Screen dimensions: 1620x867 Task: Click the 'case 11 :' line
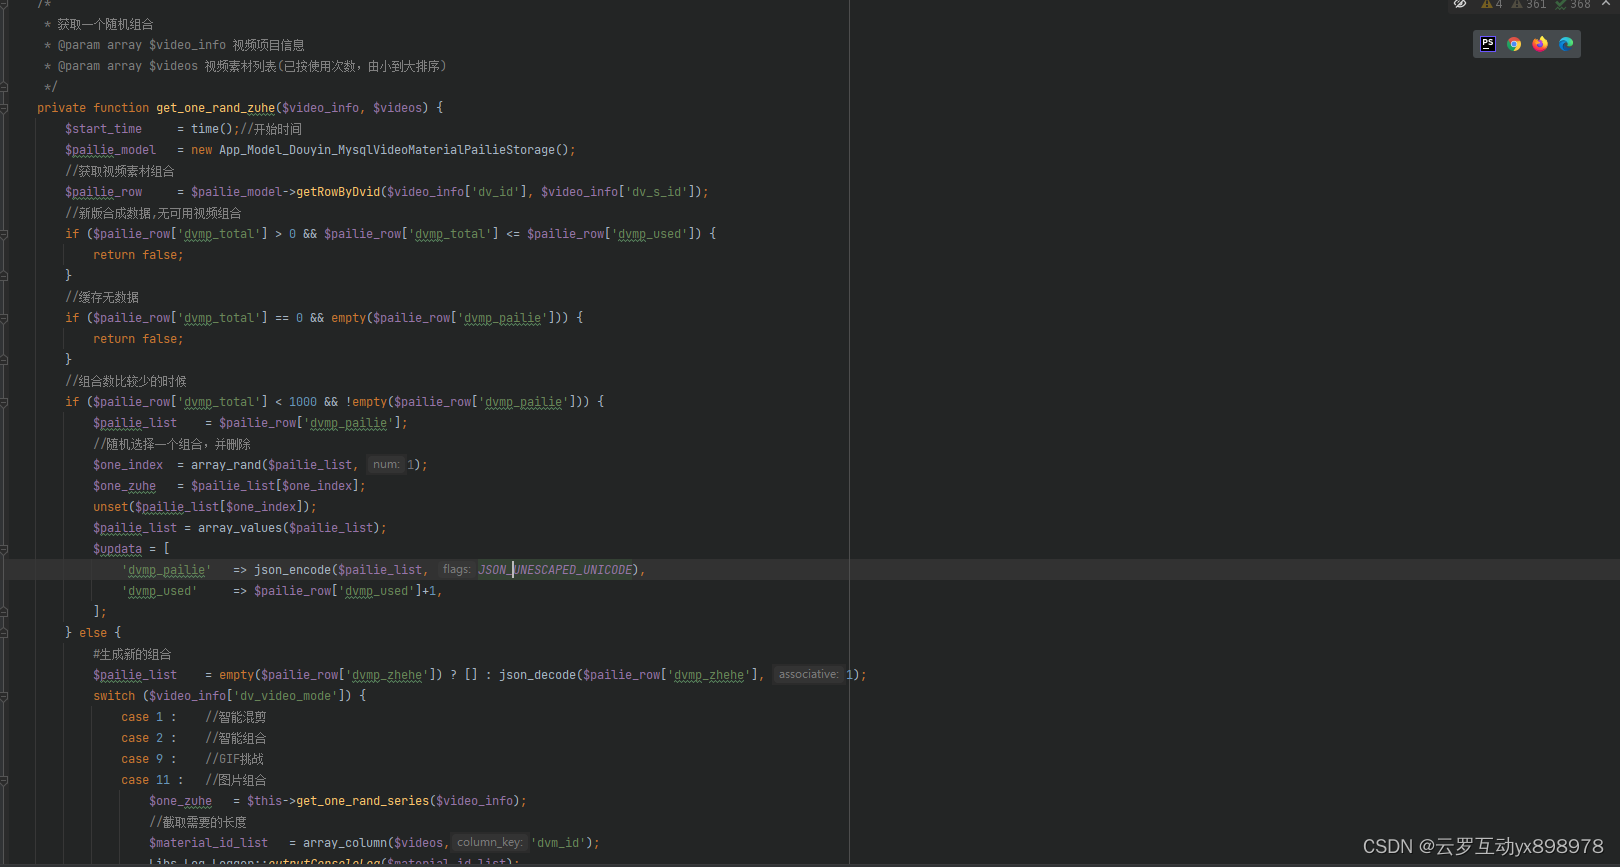click(x=194, y=780)
